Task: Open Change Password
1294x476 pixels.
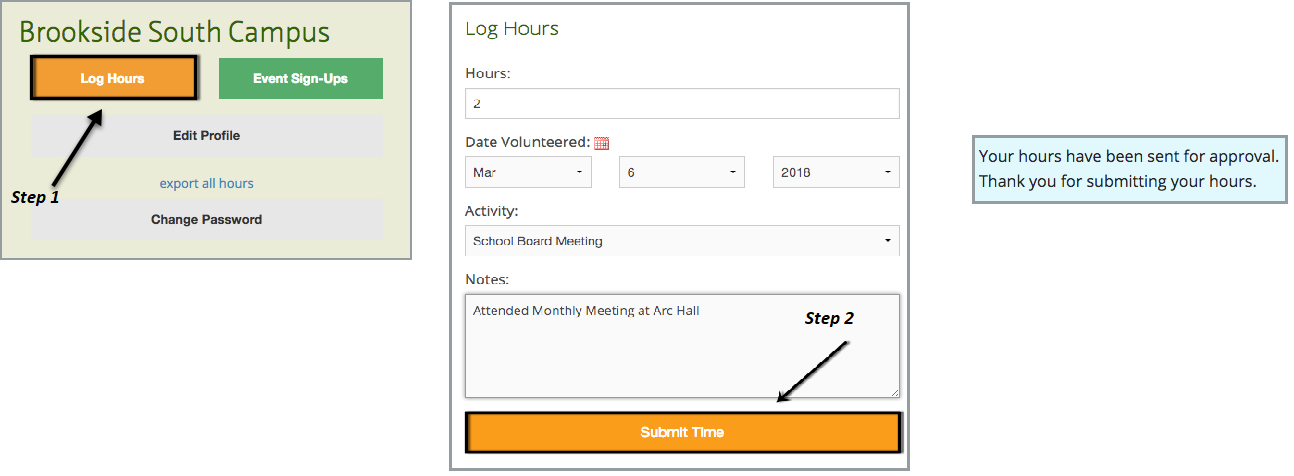Action: pyautogui.click(x=207, y=219)
